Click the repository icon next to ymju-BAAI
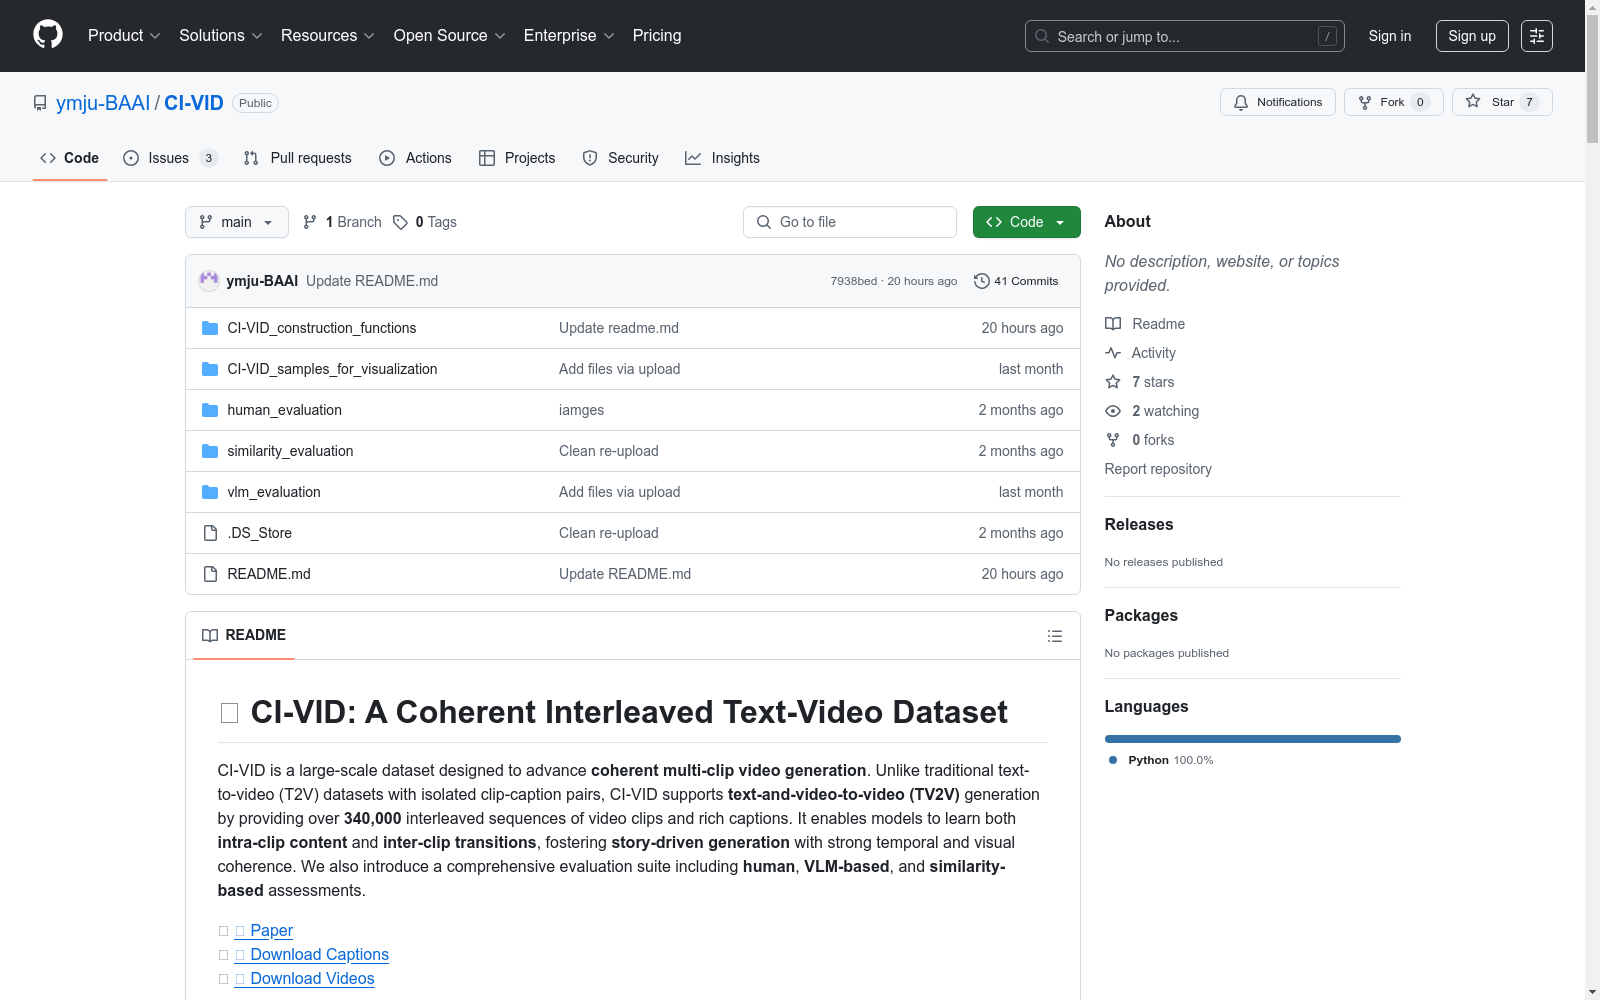This screenshot has width=1600, height=1000. pos(40,103)
